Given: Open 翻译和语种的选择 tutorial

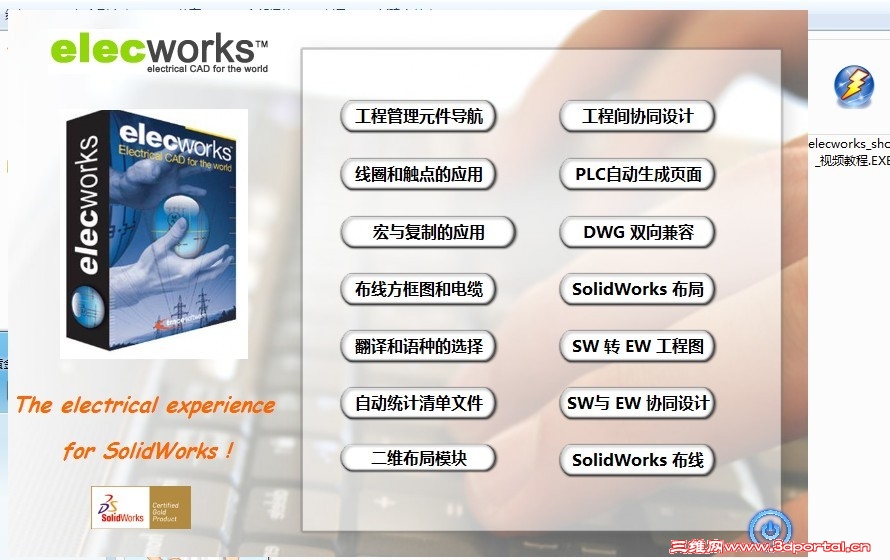Looking at the screenshot, I should pyautogui.click(x=418, y=346).
